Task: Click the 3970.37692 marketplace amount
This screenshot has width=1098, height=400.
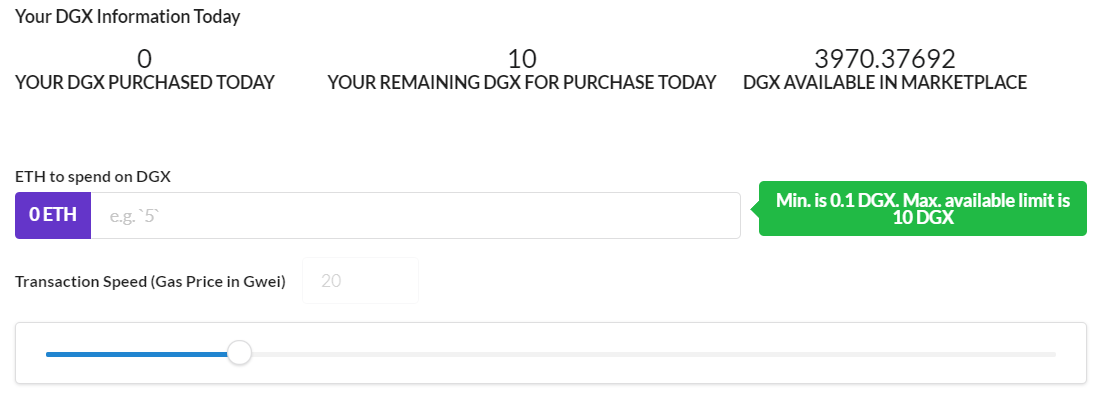Action: pyautogui.click(x=885, y=58)
